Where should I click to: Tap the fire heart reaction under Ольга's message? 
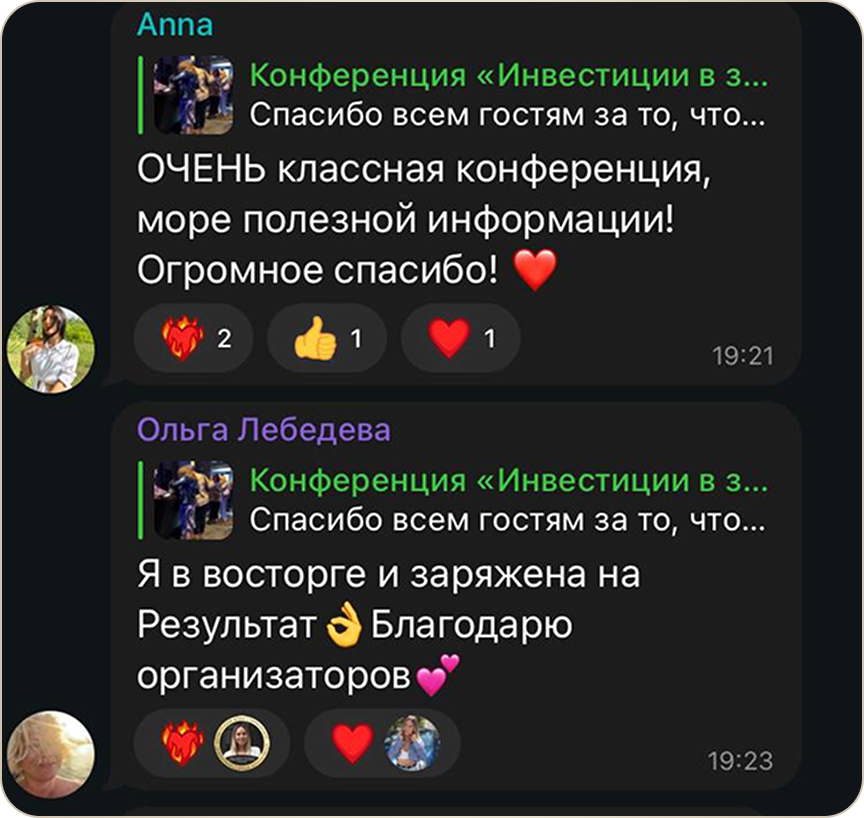tap(212, 743)
